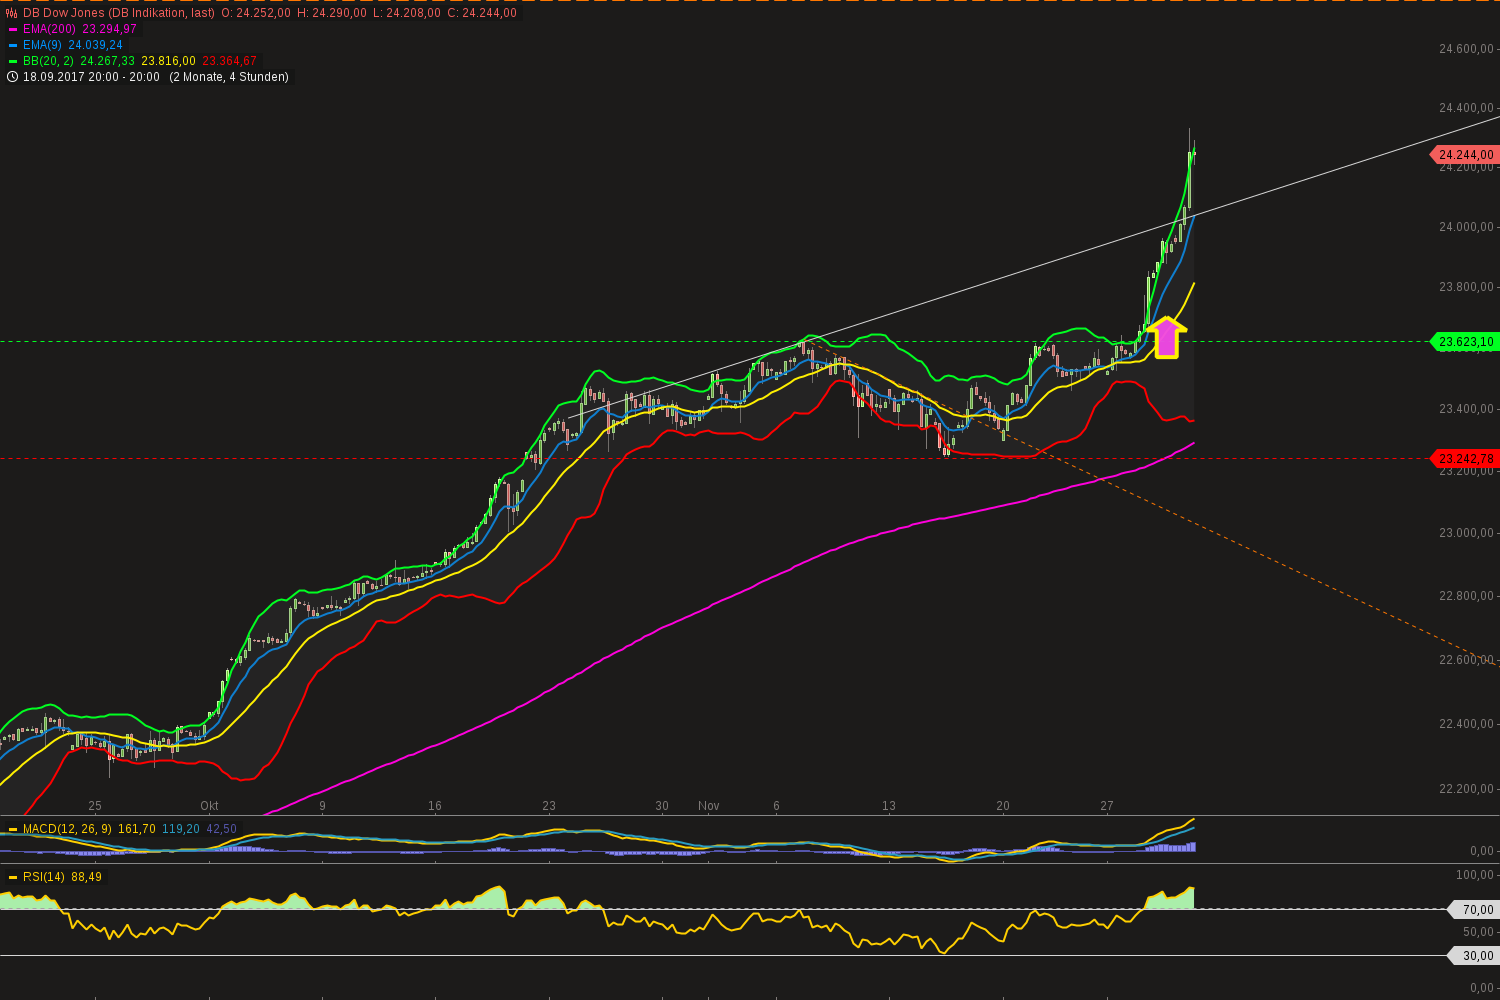Click the "22.200,00" price axis label
Screen dimensions: 1500x1000
click(x=1467, y=789)
